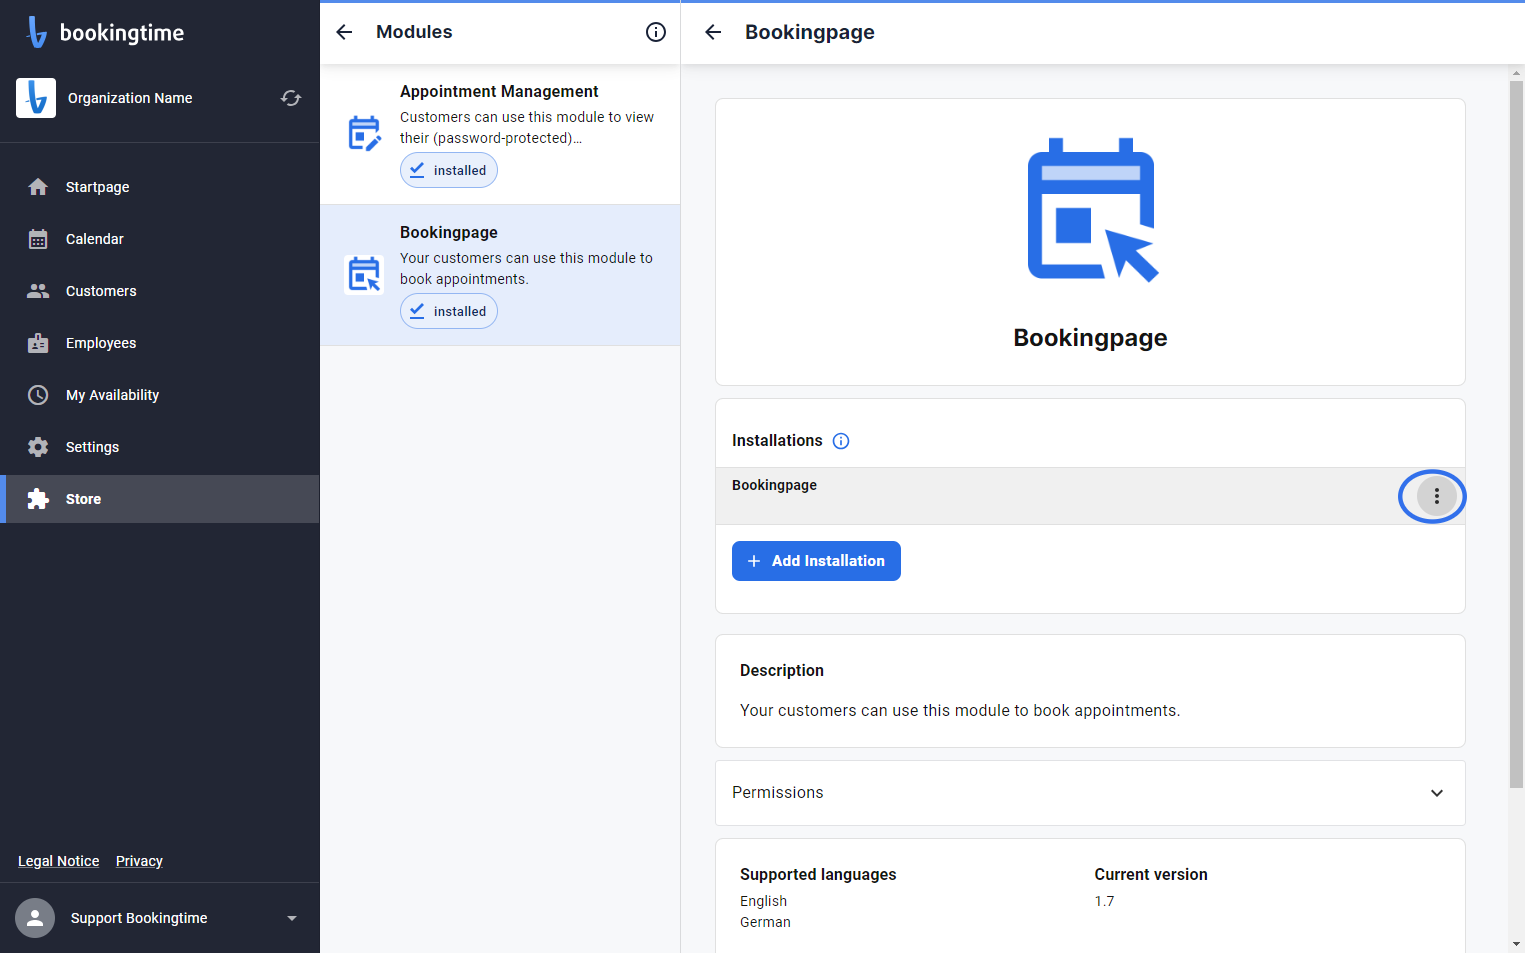Screen dimensions: 1525x953
Task: Open the Support Bookingtime account dropdown arrow
Action: tap(292, 918)
